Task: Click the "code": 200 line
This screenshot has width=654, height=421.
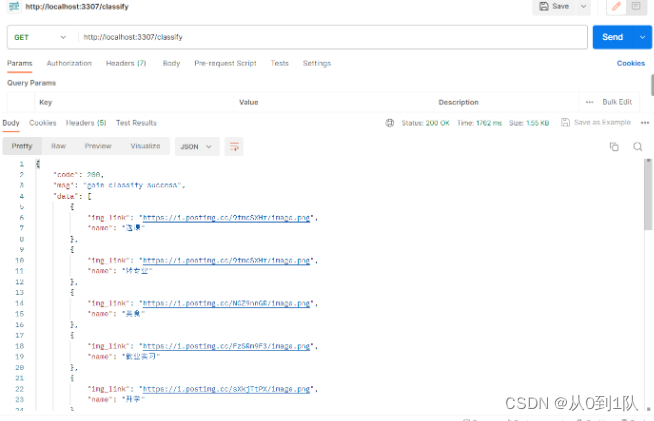Action: (x=78, y=175)
